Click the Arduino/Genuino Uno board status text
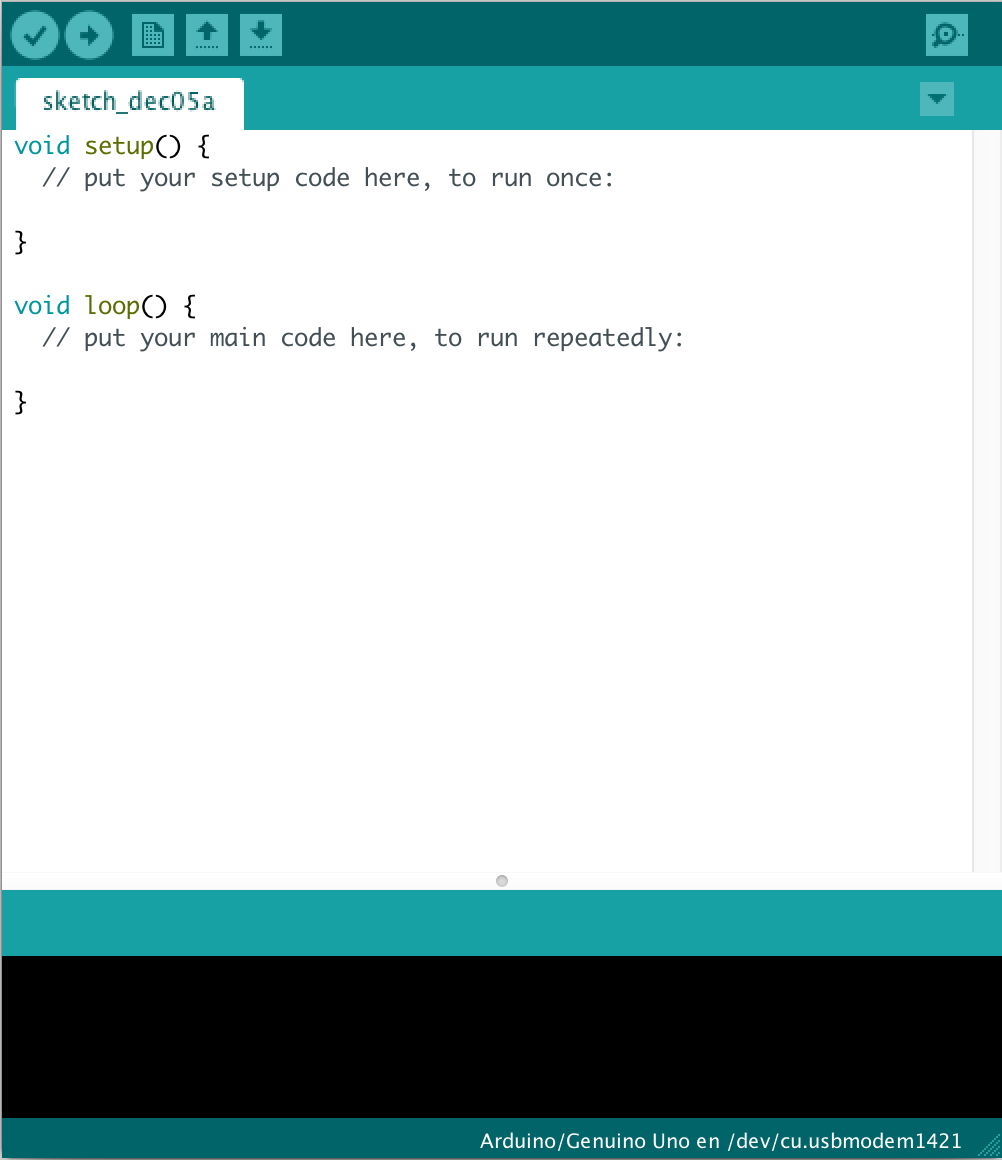 [720, 1141]
